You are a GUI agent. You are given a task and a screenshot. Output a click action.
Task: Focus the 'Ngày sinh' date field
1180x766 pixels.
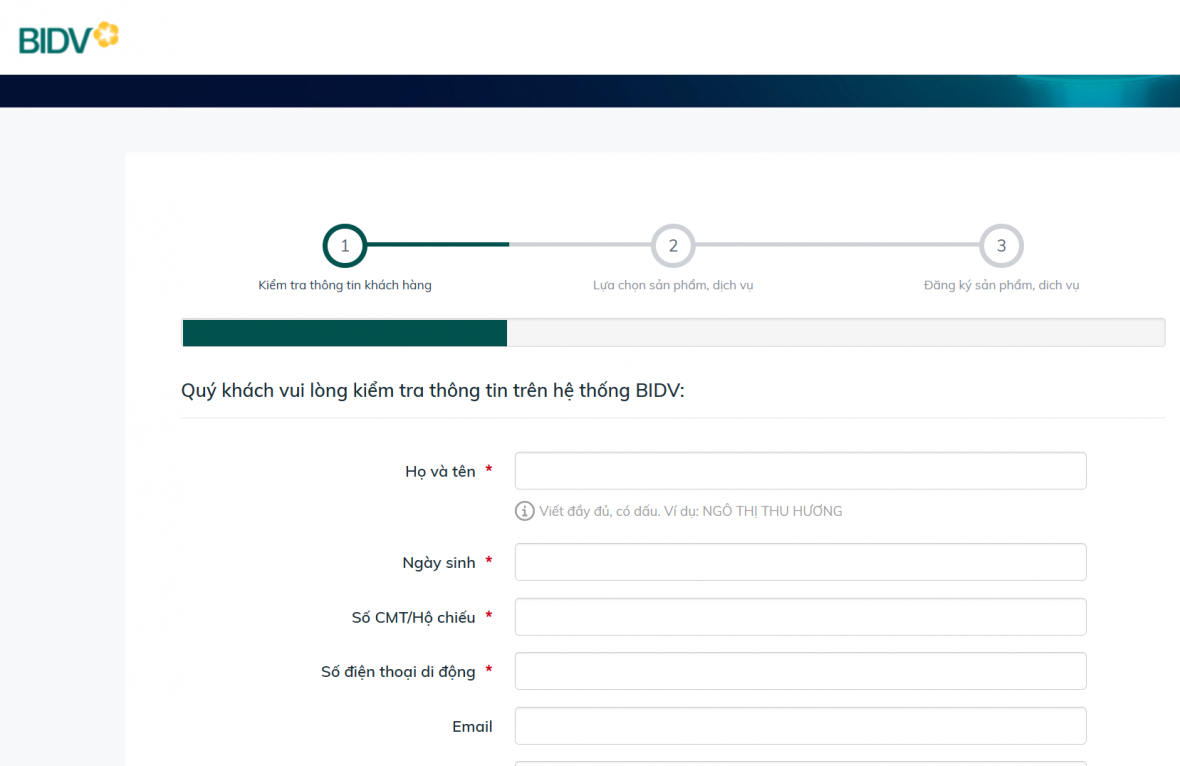[x=800, y=562]
